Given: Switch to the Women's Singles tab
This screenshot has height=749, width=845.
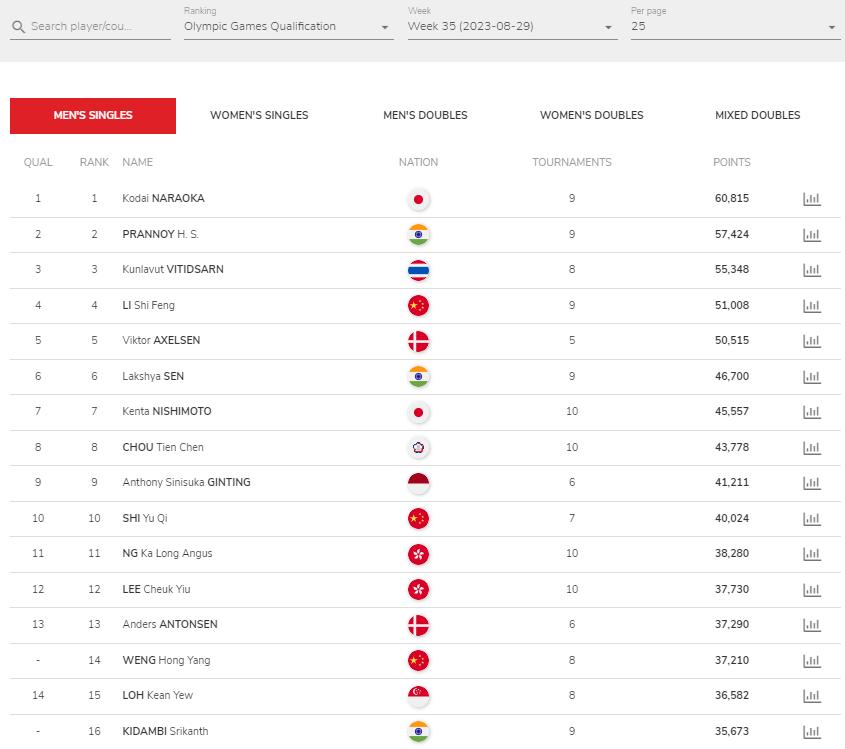Looking at the screenshot, I should (x=259, y=115).
